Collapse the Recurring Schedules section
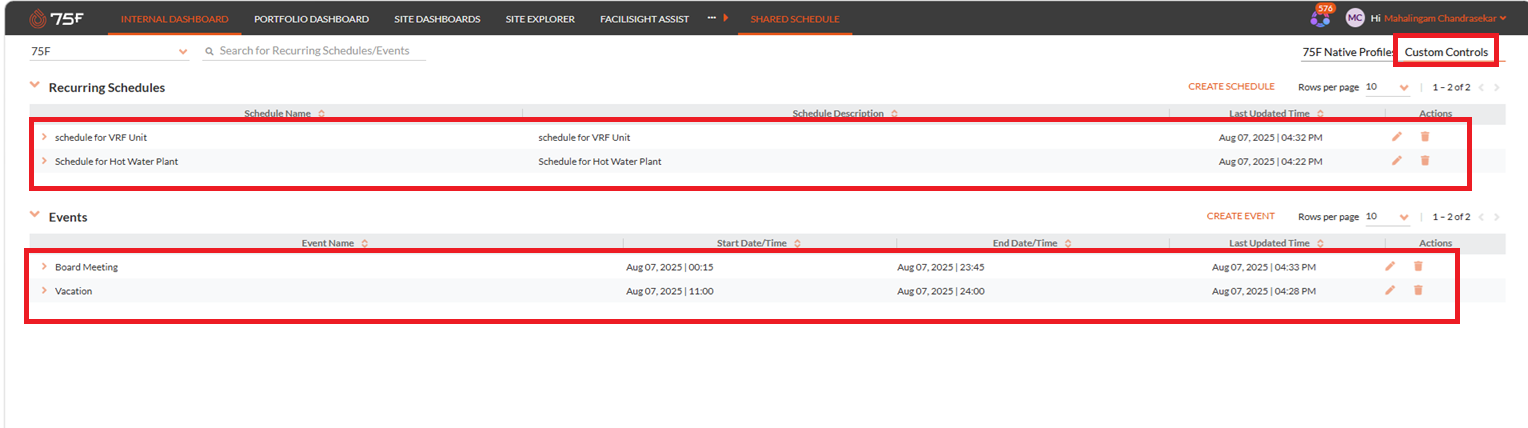 [35, 86]
